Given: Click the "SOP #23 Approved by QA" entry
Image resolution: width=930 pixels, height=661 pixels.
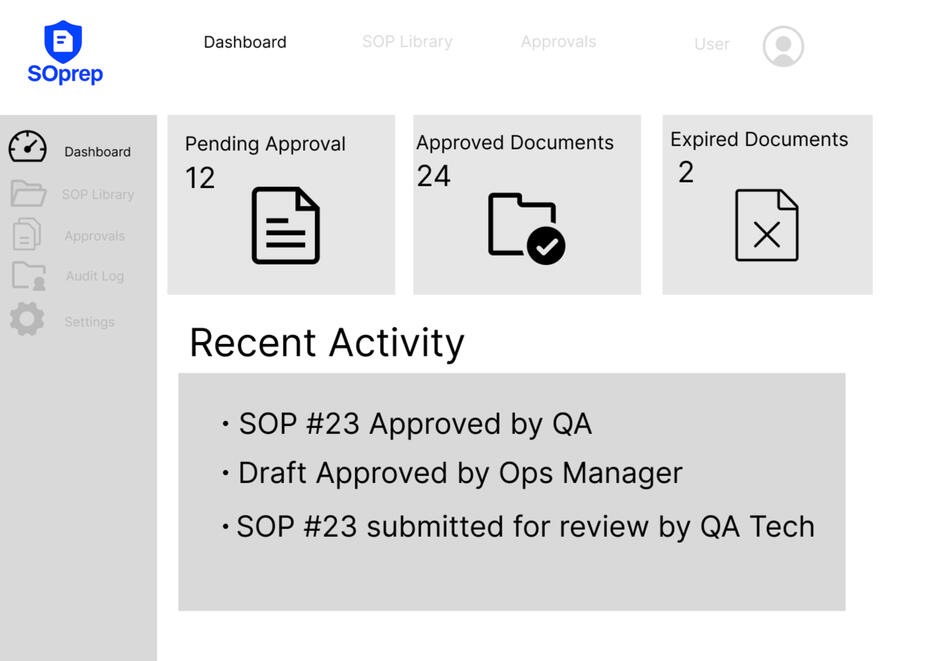Looking at the screenshot, I should tap(414, 424).
